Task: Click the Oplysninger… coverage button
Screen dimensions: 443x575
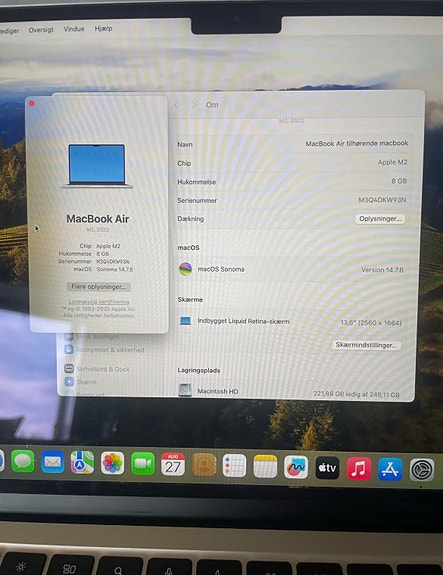Action: 380,219
